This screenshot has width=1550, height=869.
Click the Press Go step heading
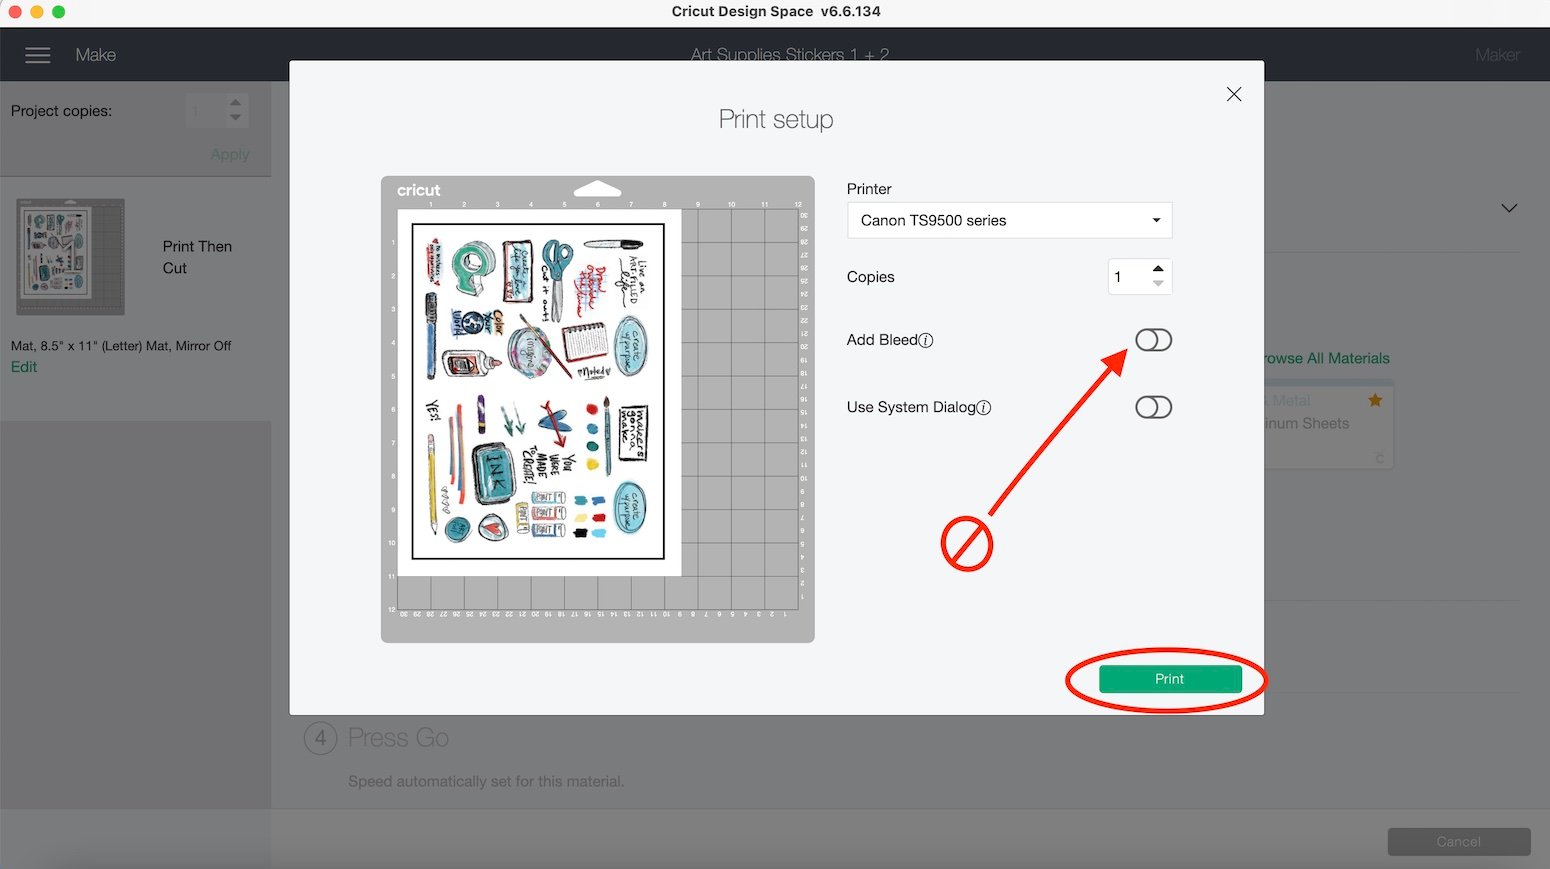click(398, 738)
